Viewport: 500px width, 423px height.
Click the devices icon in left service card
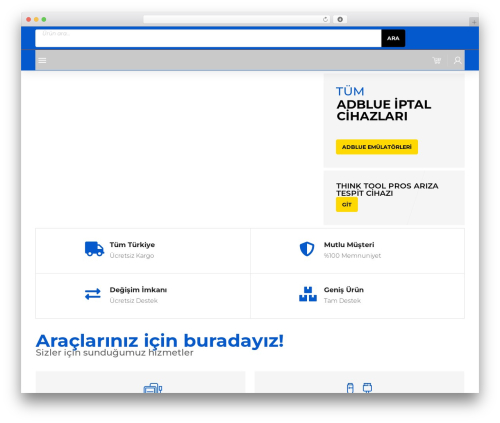click(x=153, y=388)
